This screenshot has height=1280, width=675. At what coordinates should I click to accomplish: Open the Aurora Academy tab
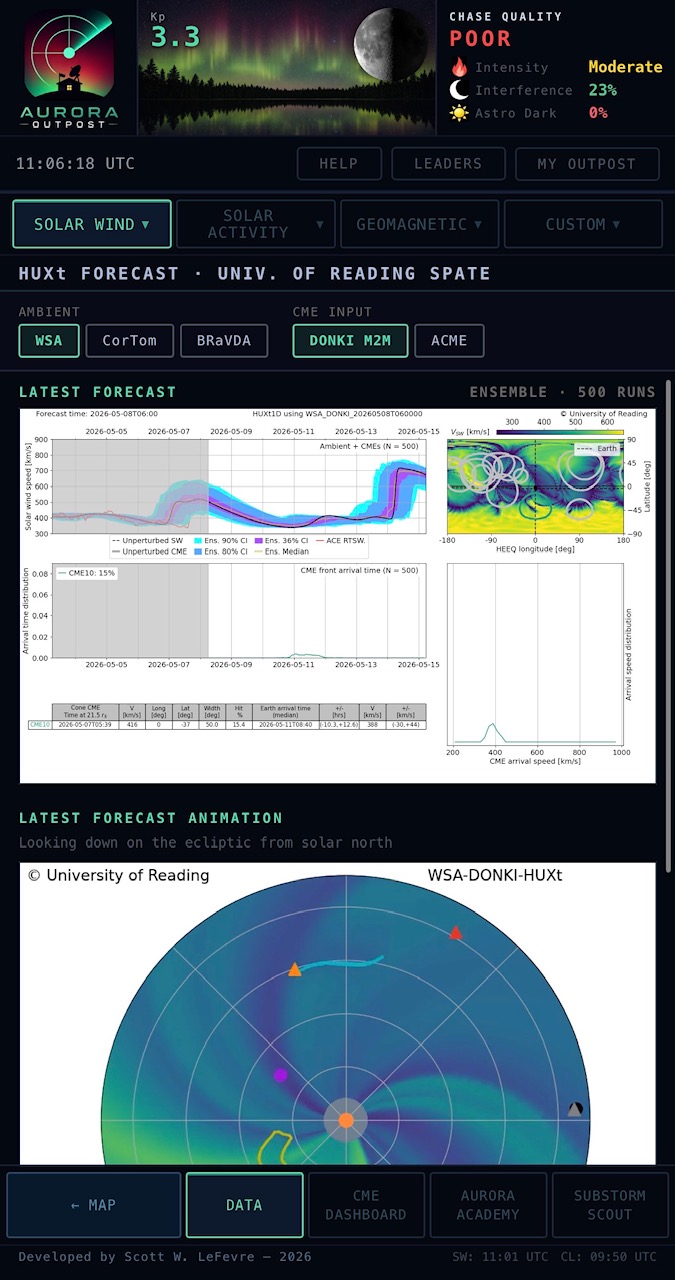488,1205
